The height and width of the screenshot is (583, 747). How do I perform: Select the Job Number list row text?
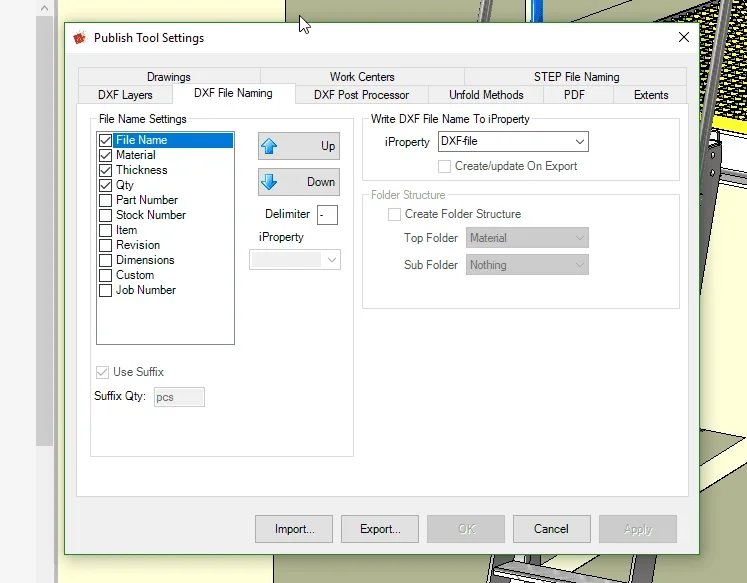(x=146, y=290)
